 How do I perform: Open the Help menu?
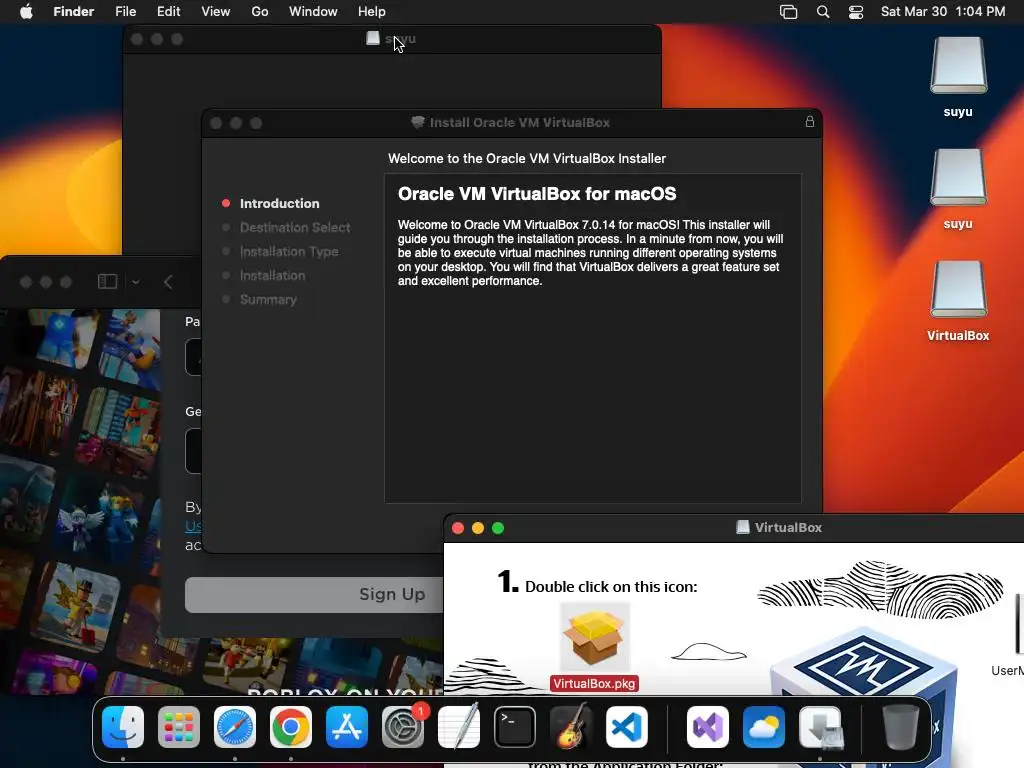tap(372, 11)
